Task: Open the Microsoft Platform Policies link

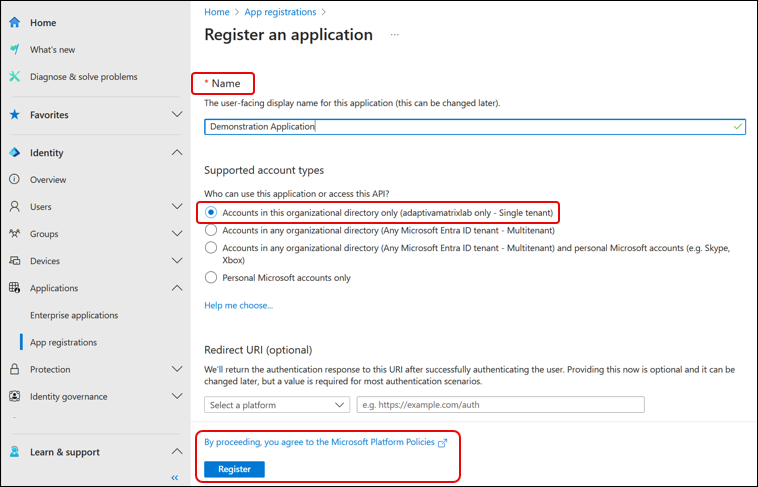Action: pyautogui.click(x=319, y=442)
